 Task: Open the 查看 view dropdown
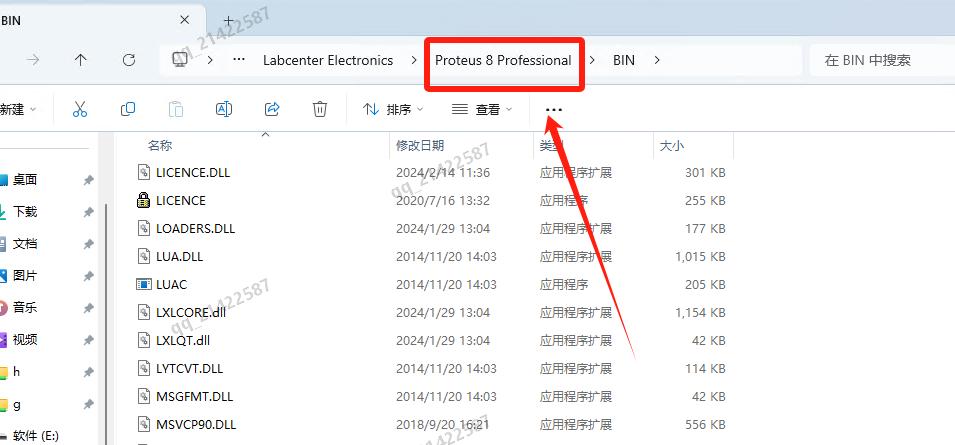(482, 110)
